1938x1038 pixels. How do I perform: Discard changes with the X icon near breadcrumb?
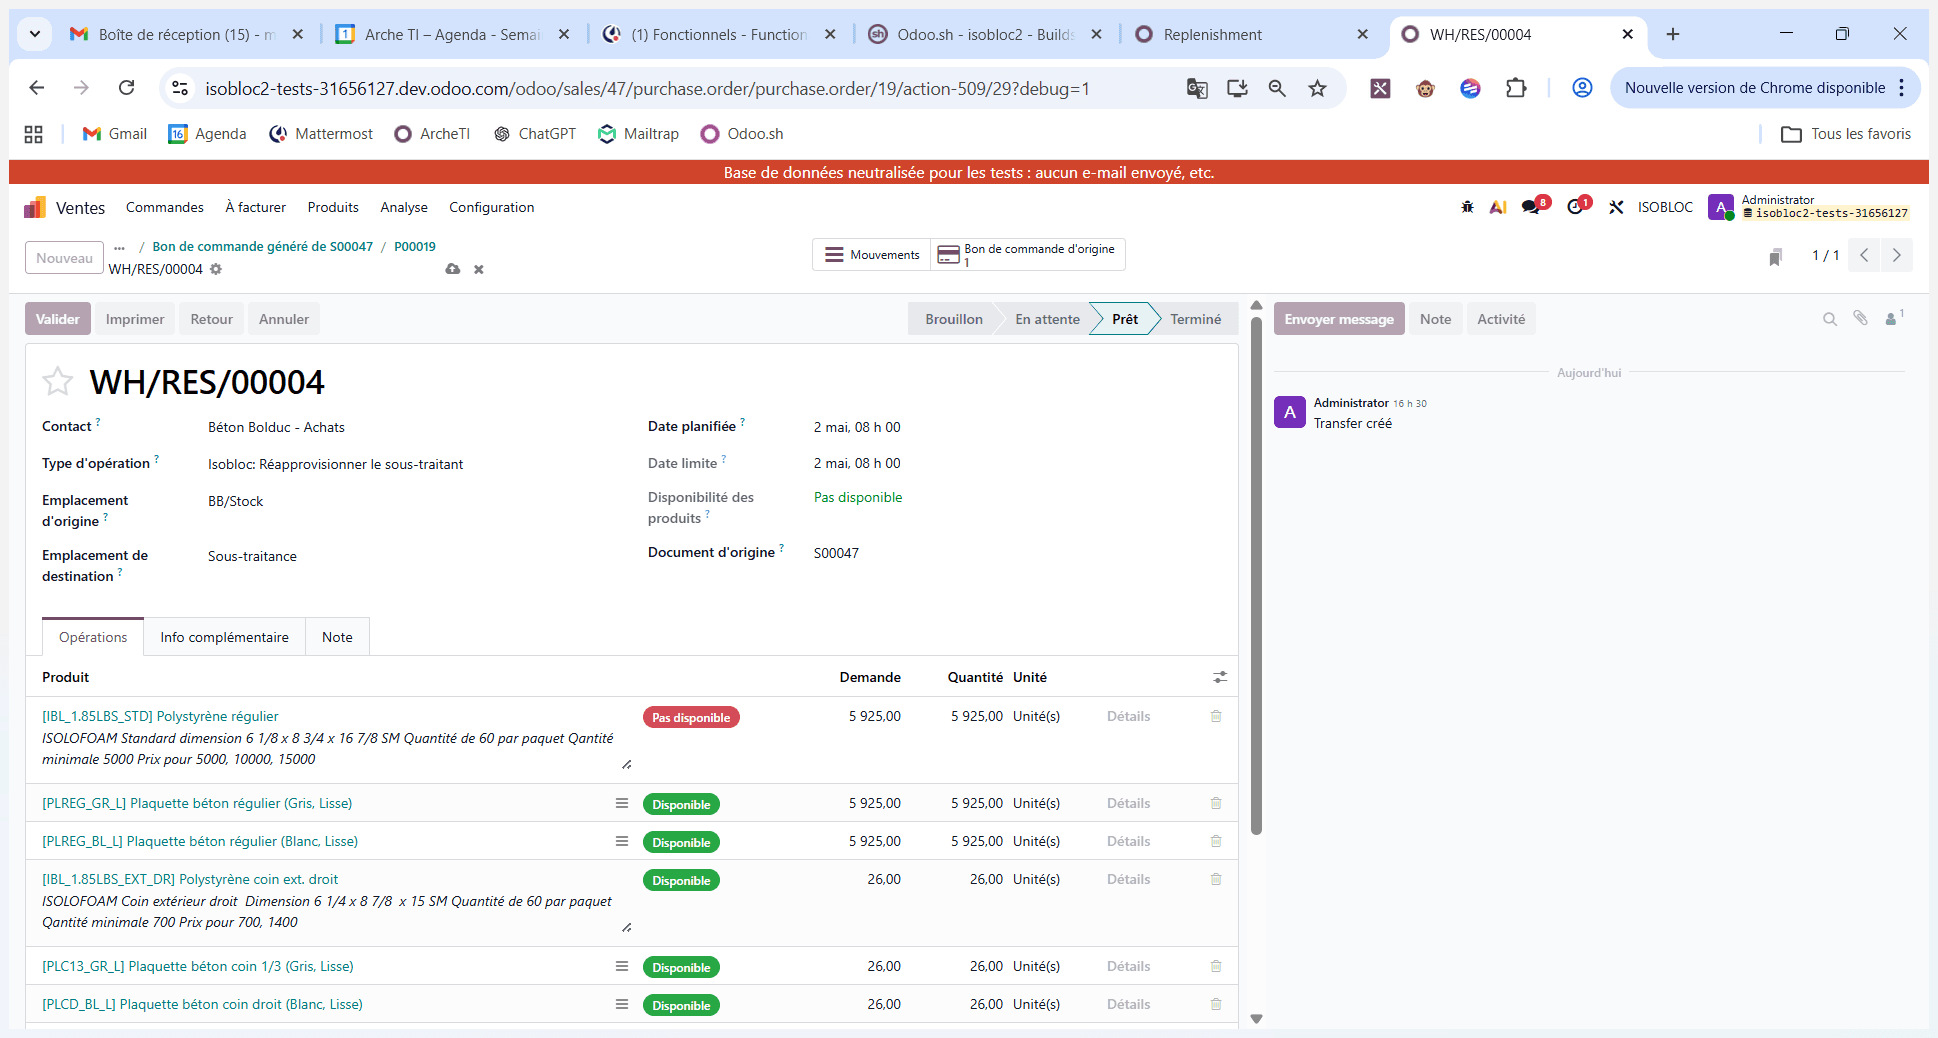point(479,269)
